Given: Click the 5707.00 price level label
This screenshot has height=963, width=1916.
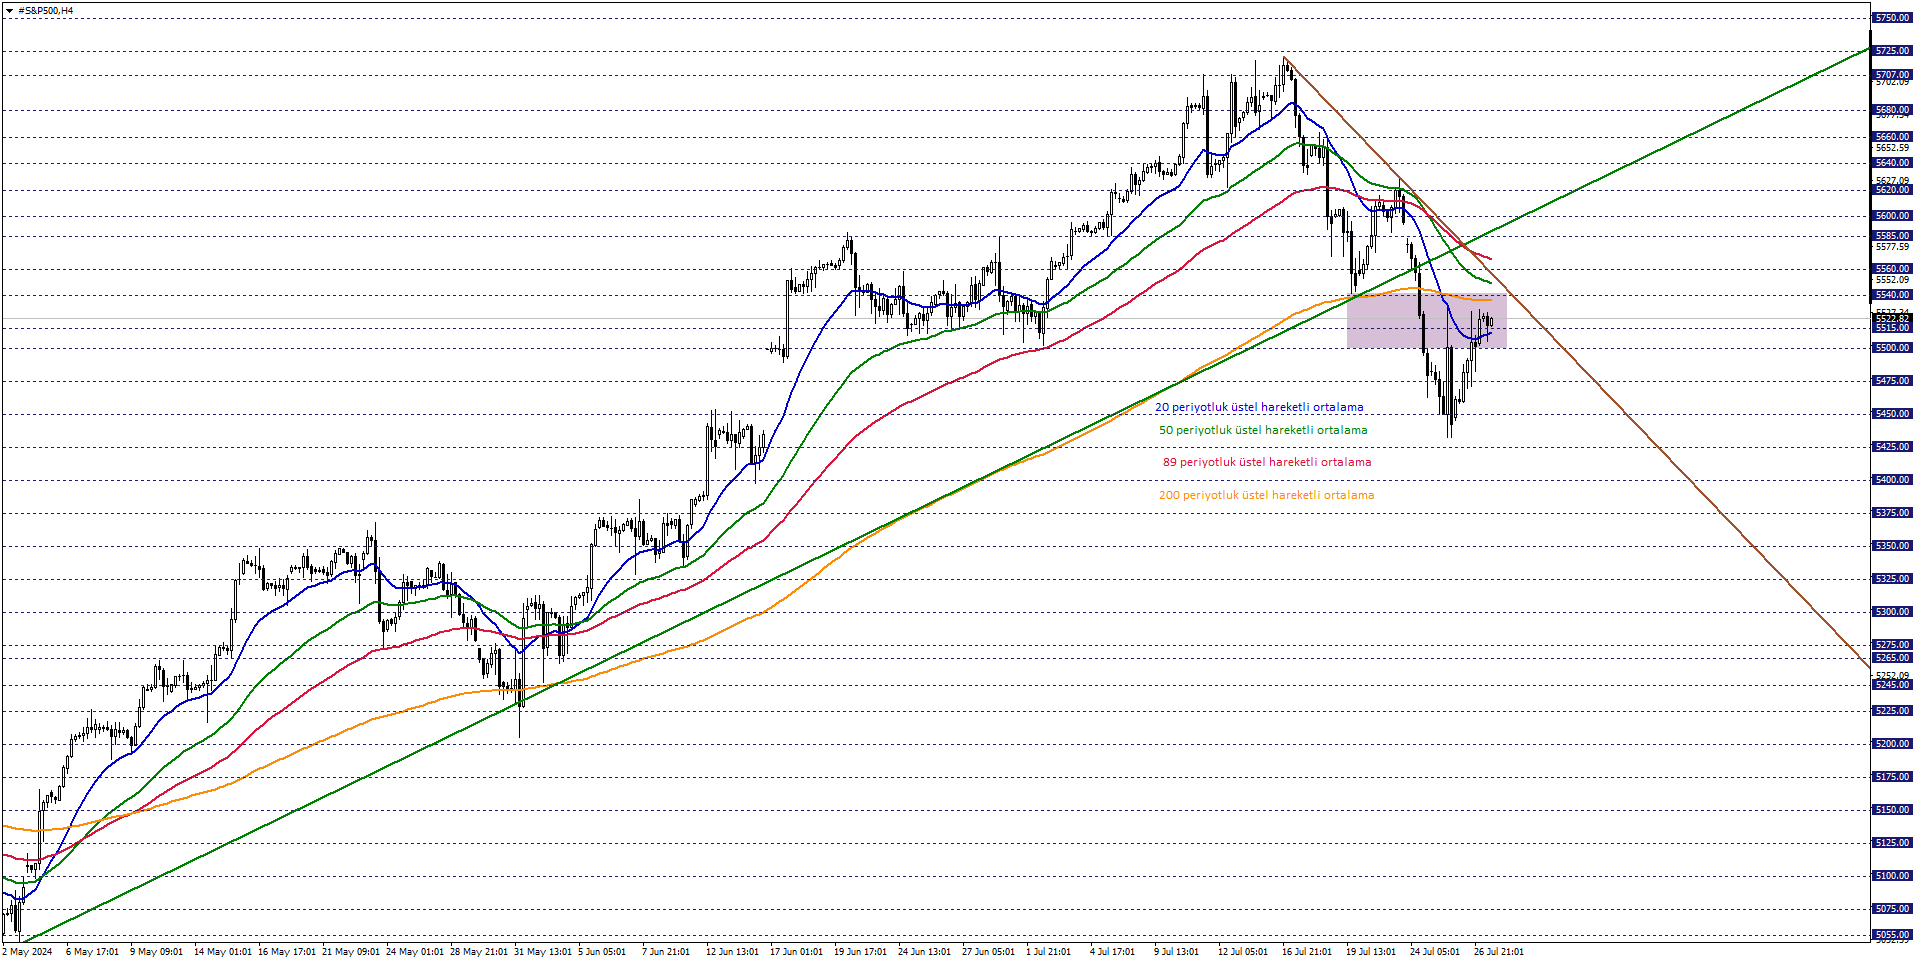Looking at the screenshot, I should click(1892, 75).
